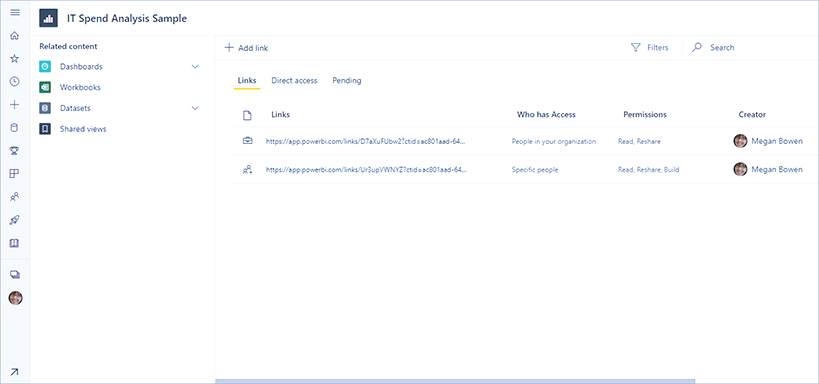Switch to the Direct access tab

[294, 80]
